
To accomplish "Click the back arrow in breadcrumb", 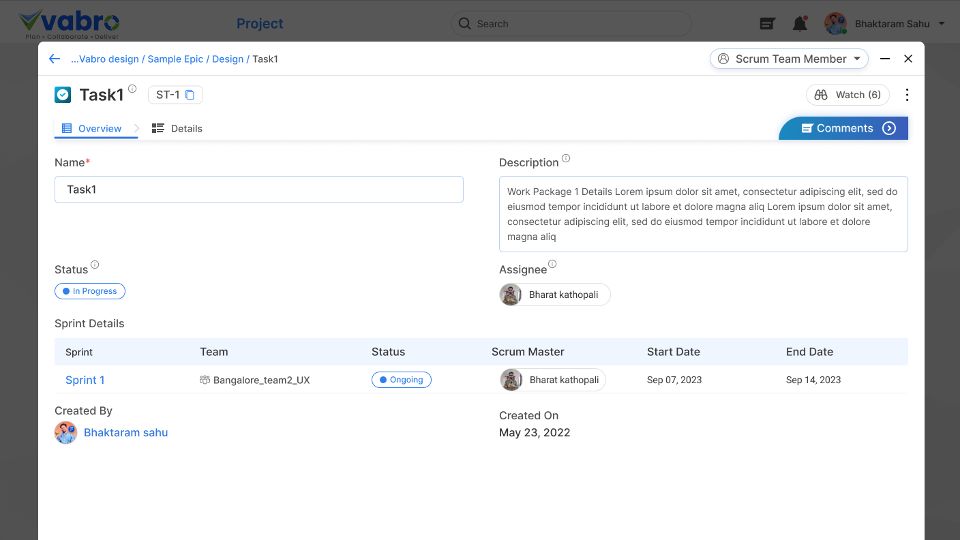I will click(54, 59).
